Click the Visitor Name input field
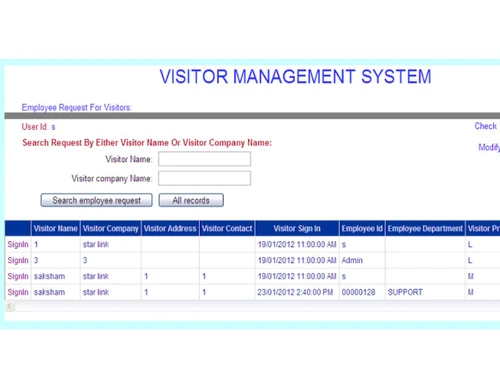The height and width of the screenshot is (375, 500). click(204, 159)
